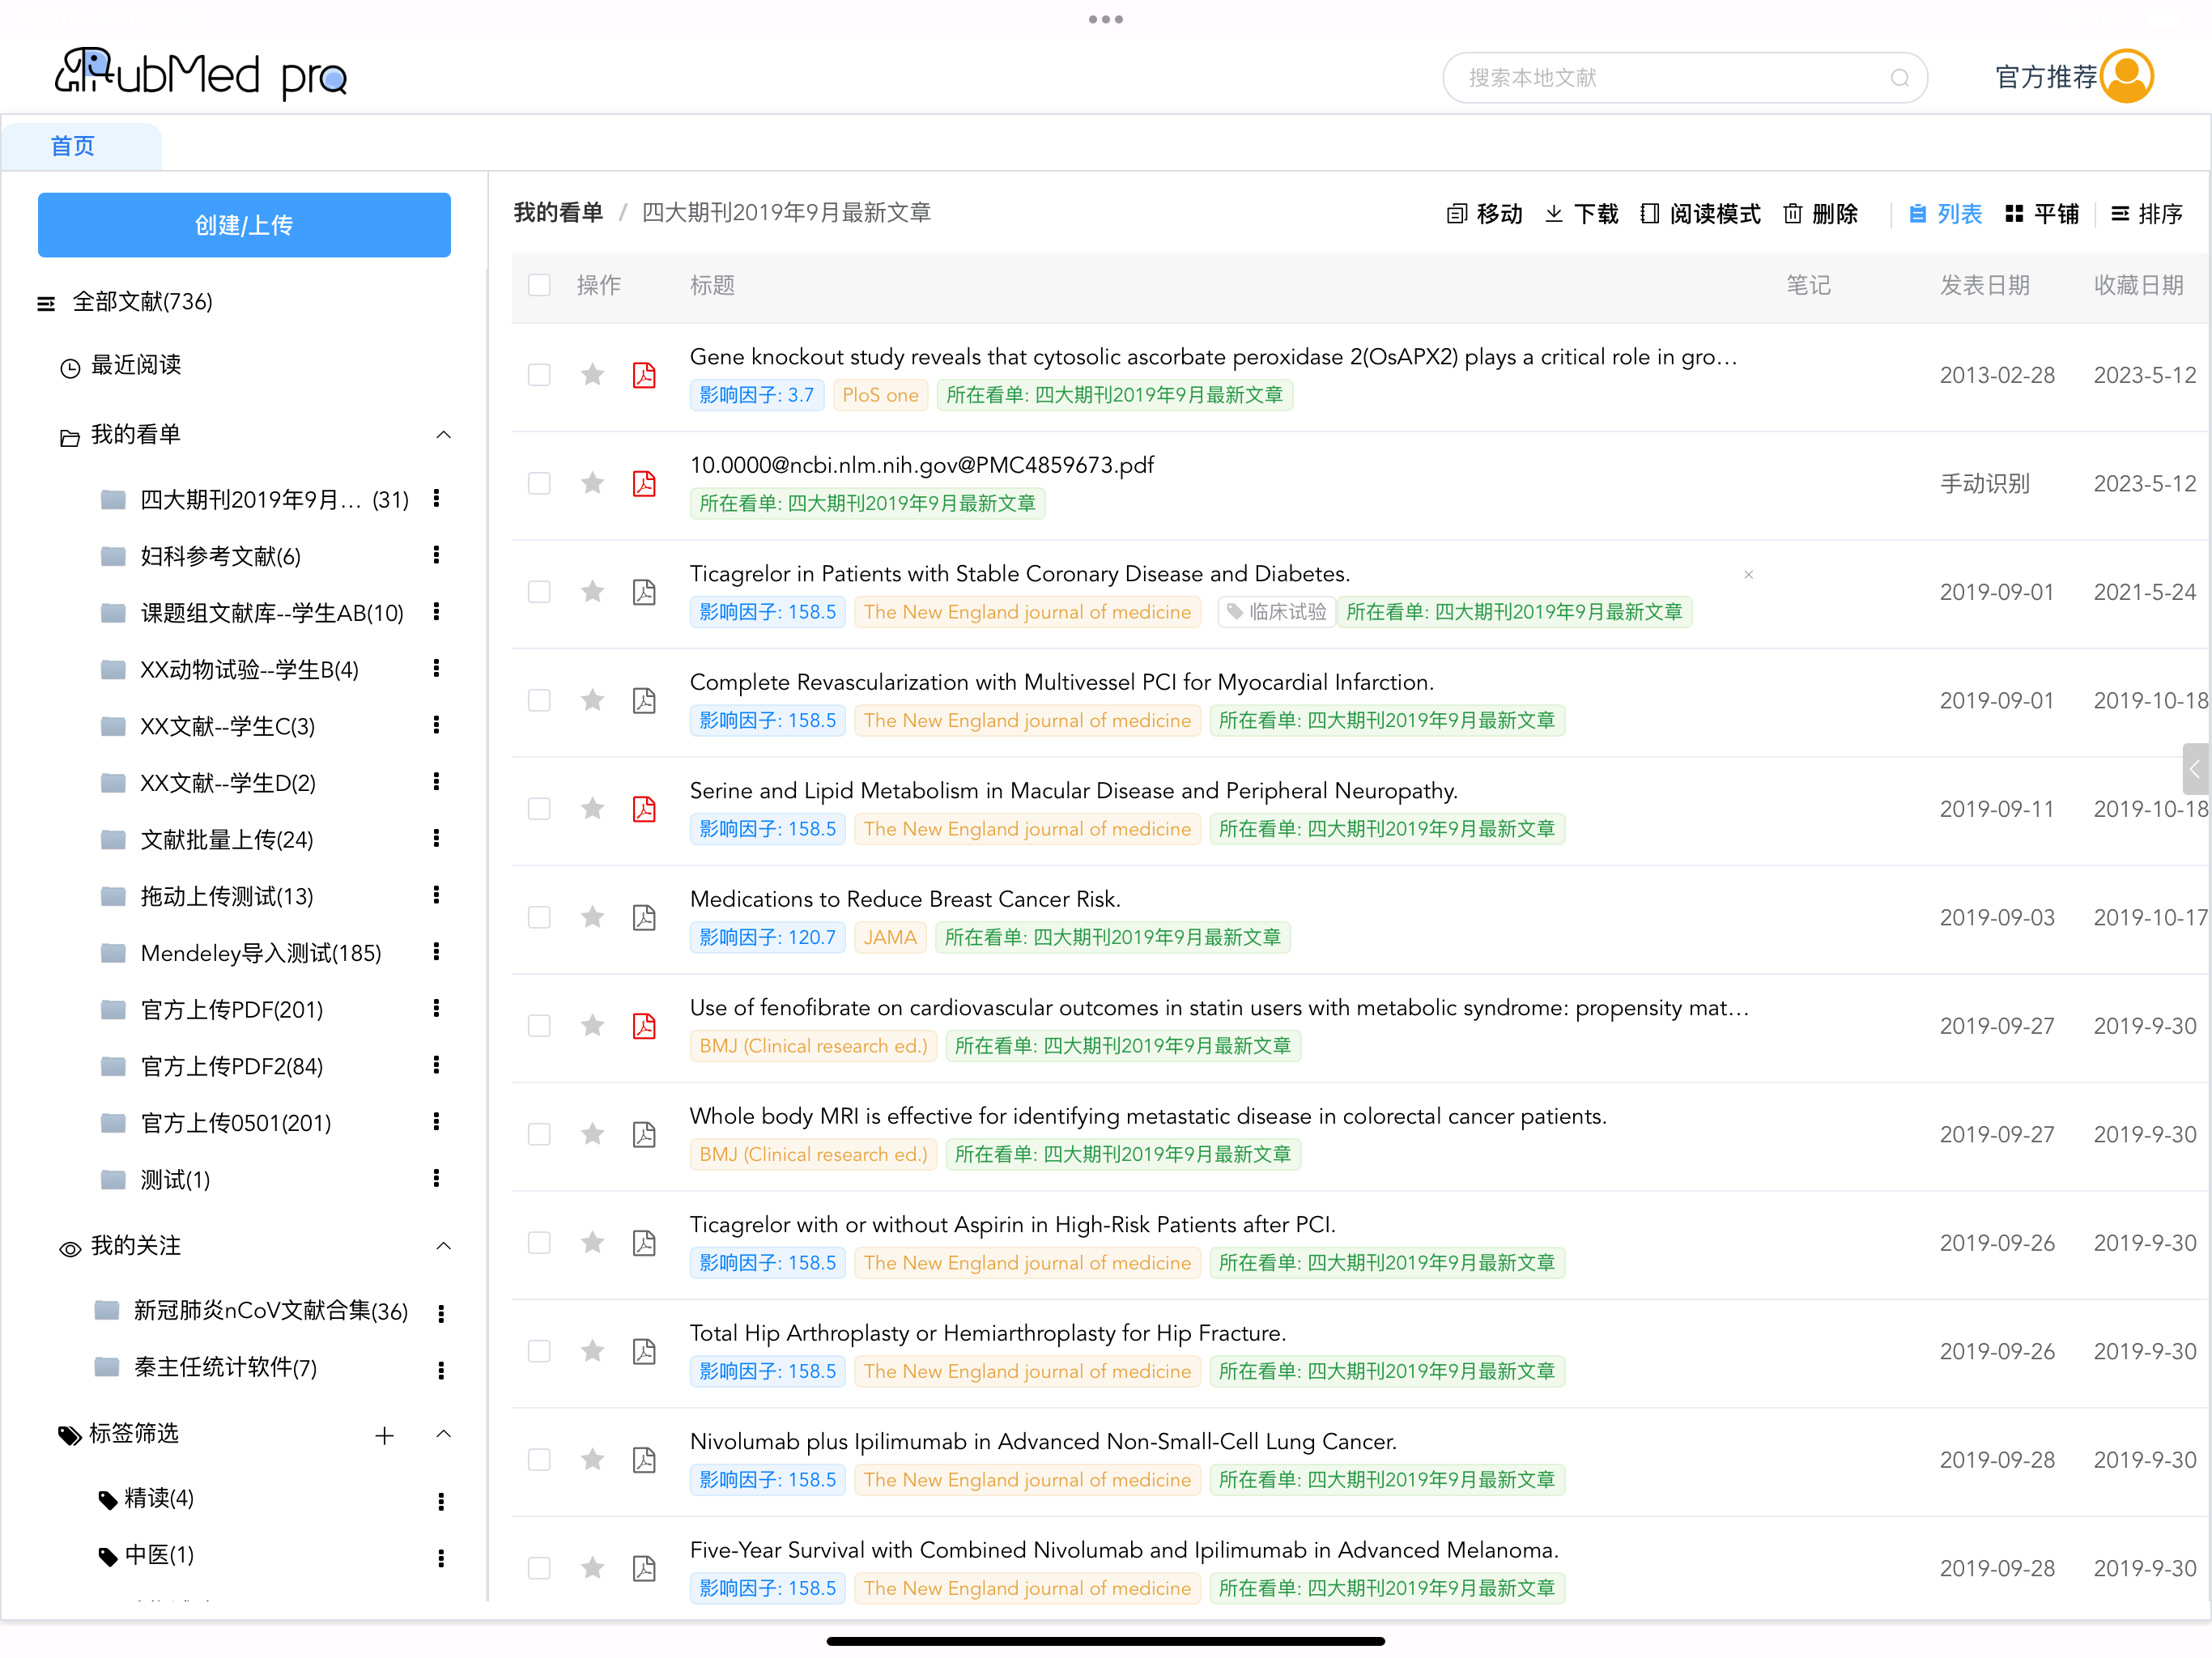The width and height of the screenshot is (2212, 1658).
Task: Open 秦主任统计软件(7) folder
Action: (225, 1367)
